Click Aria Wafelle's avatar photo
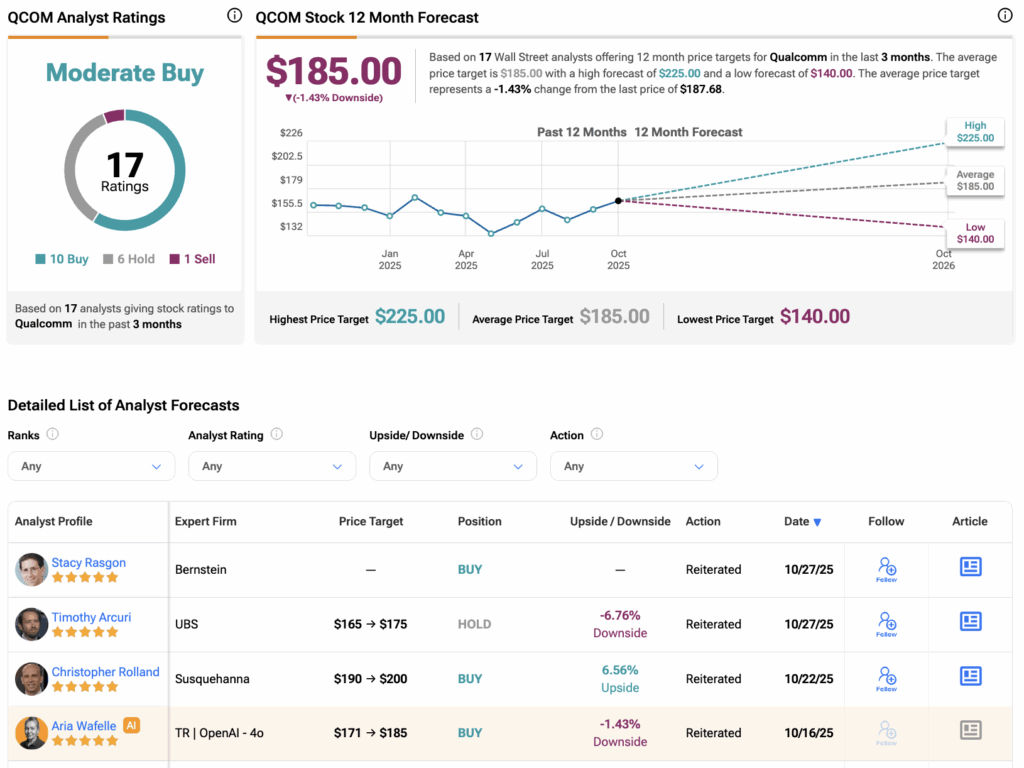The image size is (1024, 768). pos(31,733)
